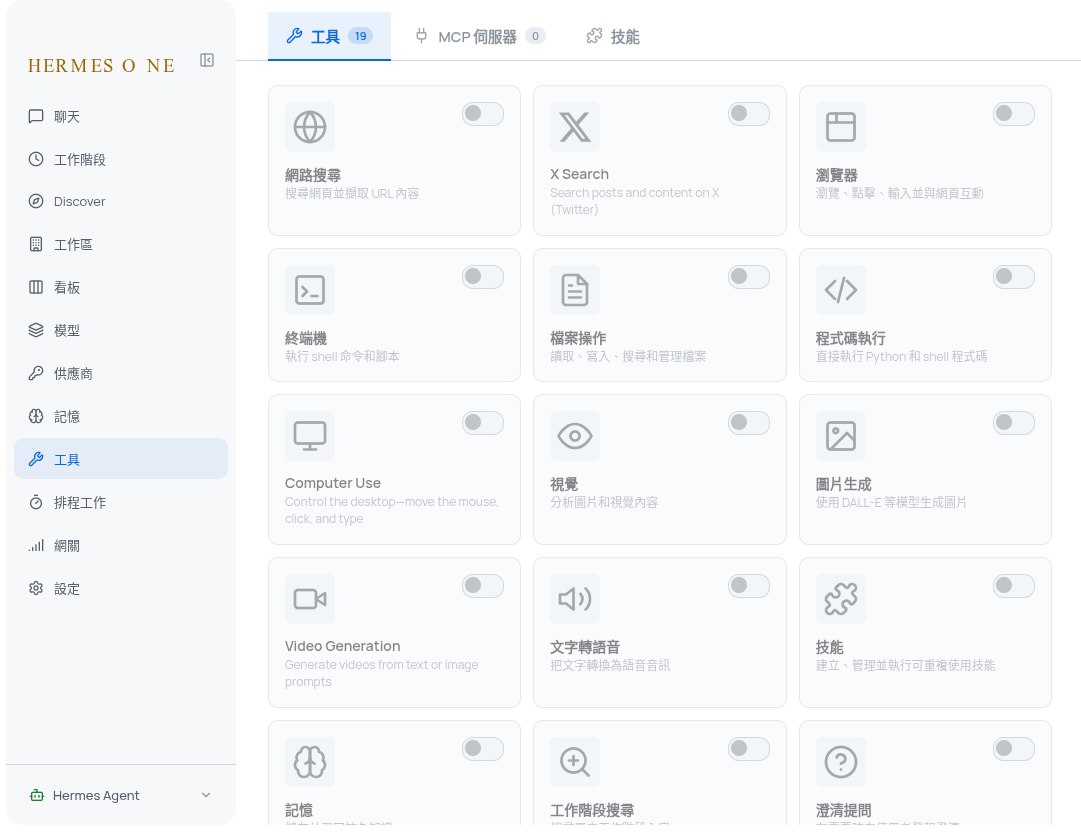Switch on the 終端機 toggle
The image size is (1081, 833).
pyautogui.click(x=483, y=277)
